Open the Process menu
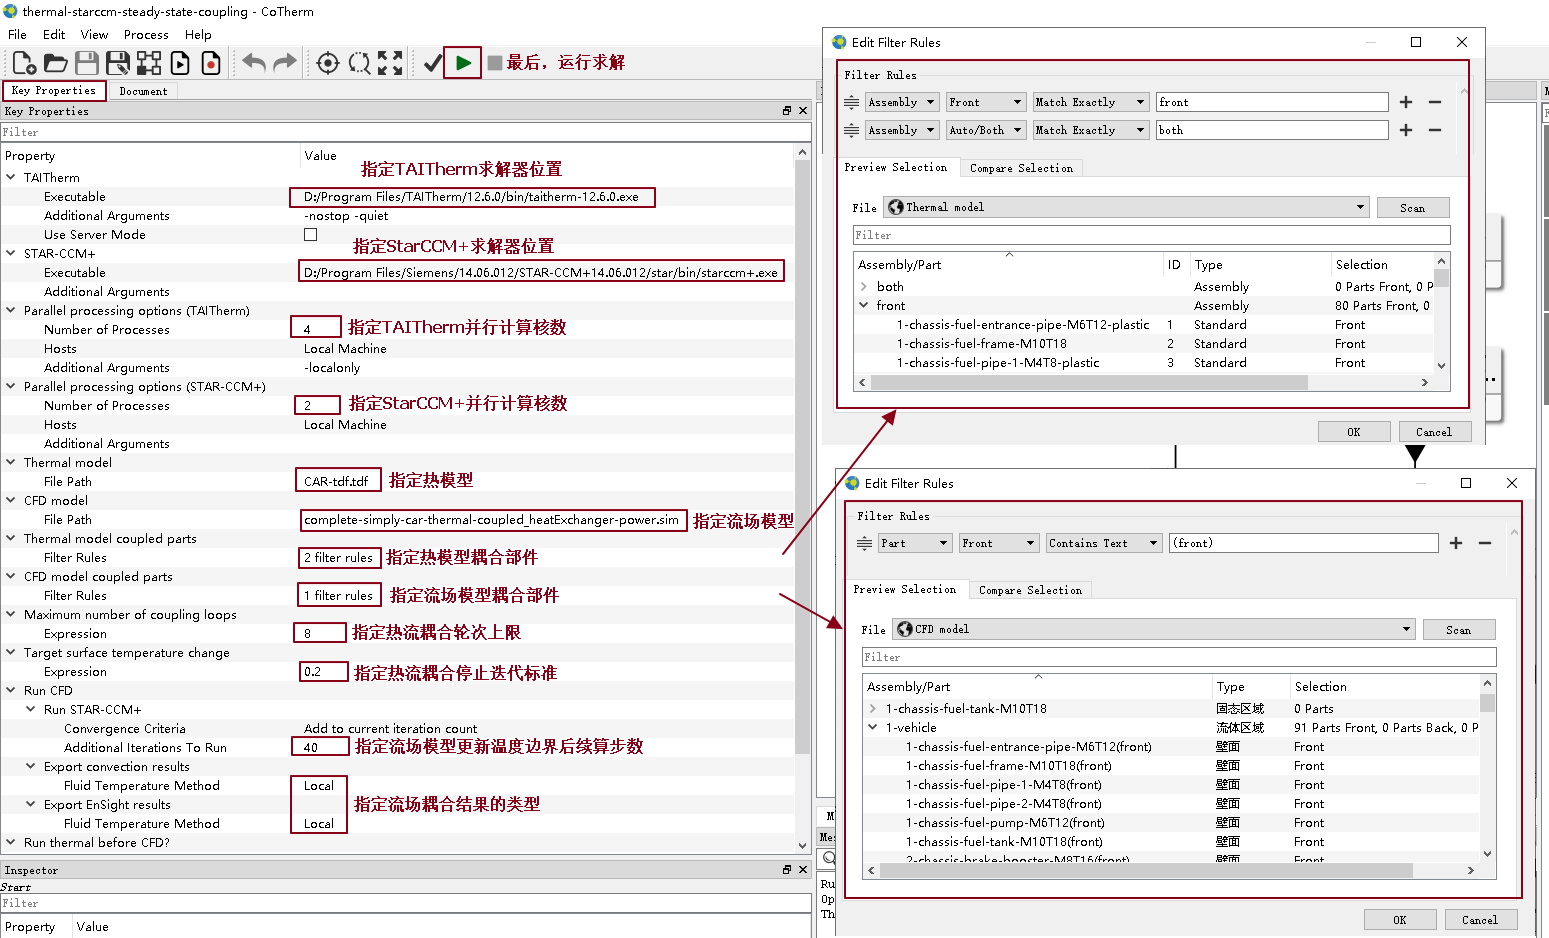1549x938 pixels. [146, 34]
